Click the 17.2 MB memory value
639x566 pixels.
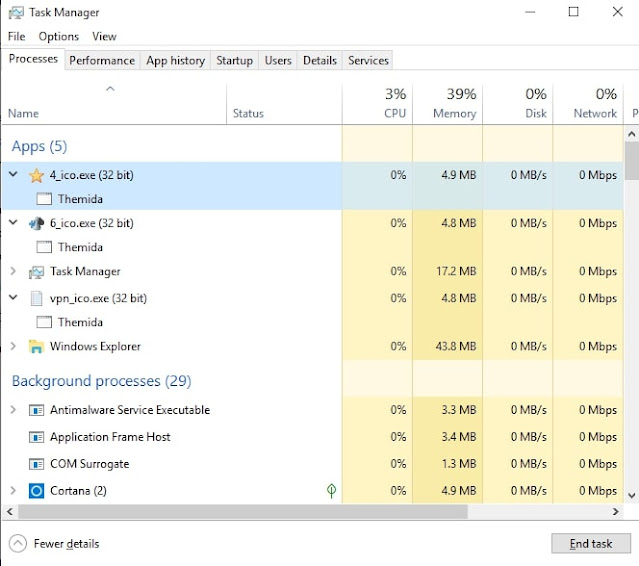pyautogui.click(x=456, y=271)
